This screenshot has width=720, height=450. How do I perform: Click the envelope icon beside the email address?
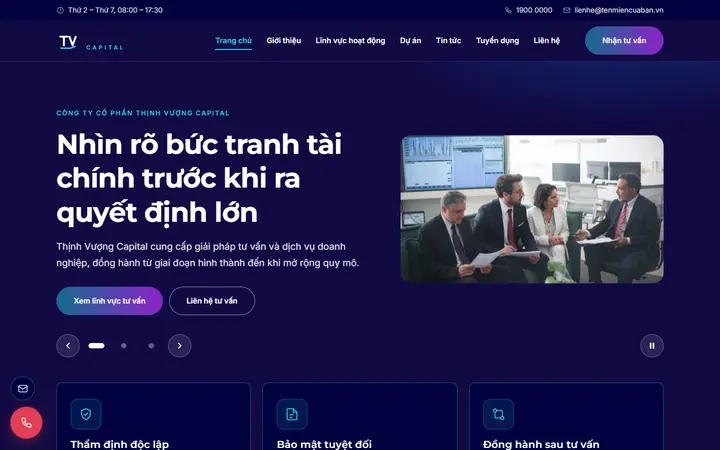(567, 10)
